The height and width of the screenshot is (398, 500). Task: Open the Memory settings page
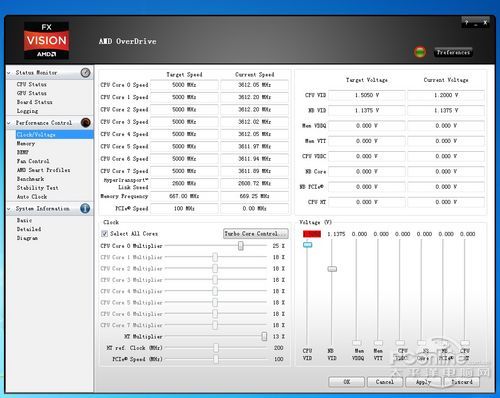(26, 143)
